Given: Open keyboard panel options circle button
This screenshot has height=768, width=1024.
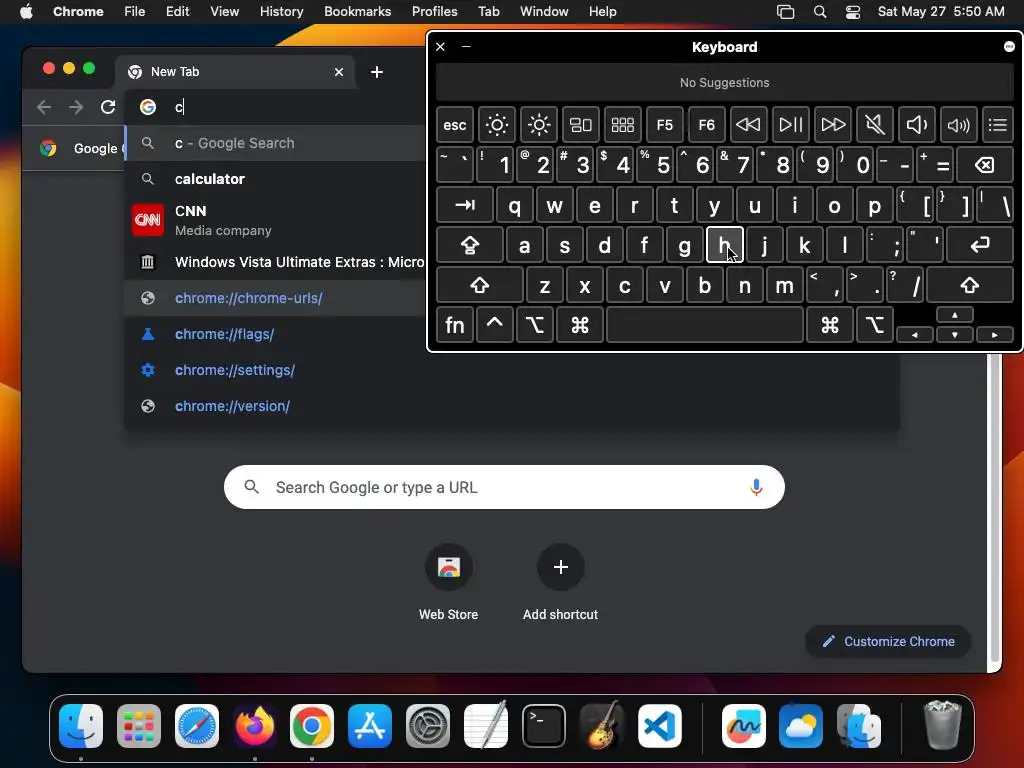Looking at the screenshot, I should (x=1009, y=46).
